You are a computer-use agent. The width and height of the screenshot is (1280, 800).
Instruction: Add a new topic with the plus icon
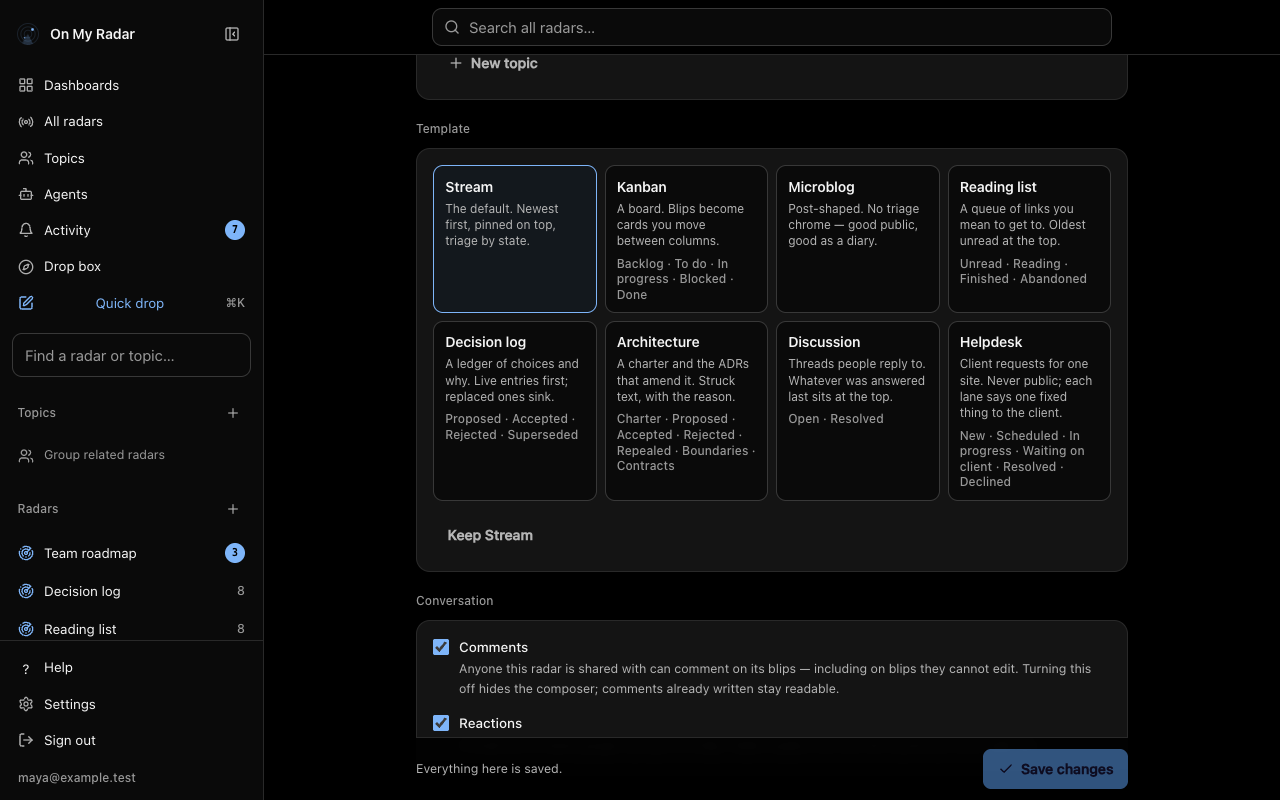233,413
